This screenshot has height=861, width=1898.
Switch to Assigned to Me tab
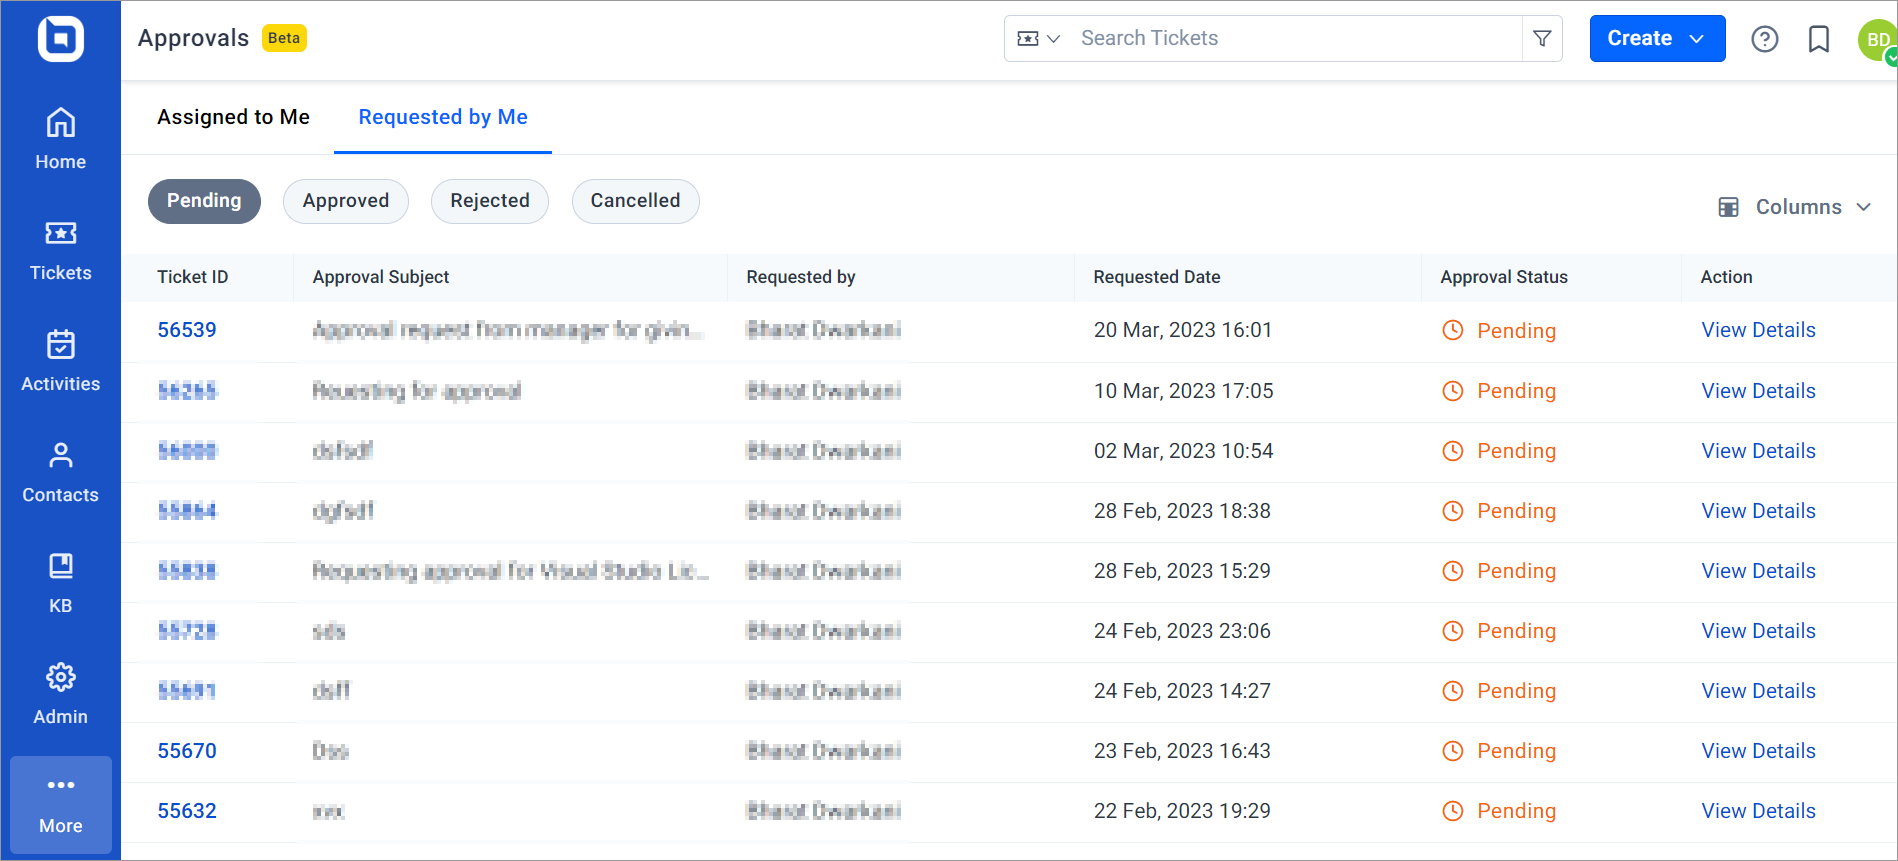(233, 117)
